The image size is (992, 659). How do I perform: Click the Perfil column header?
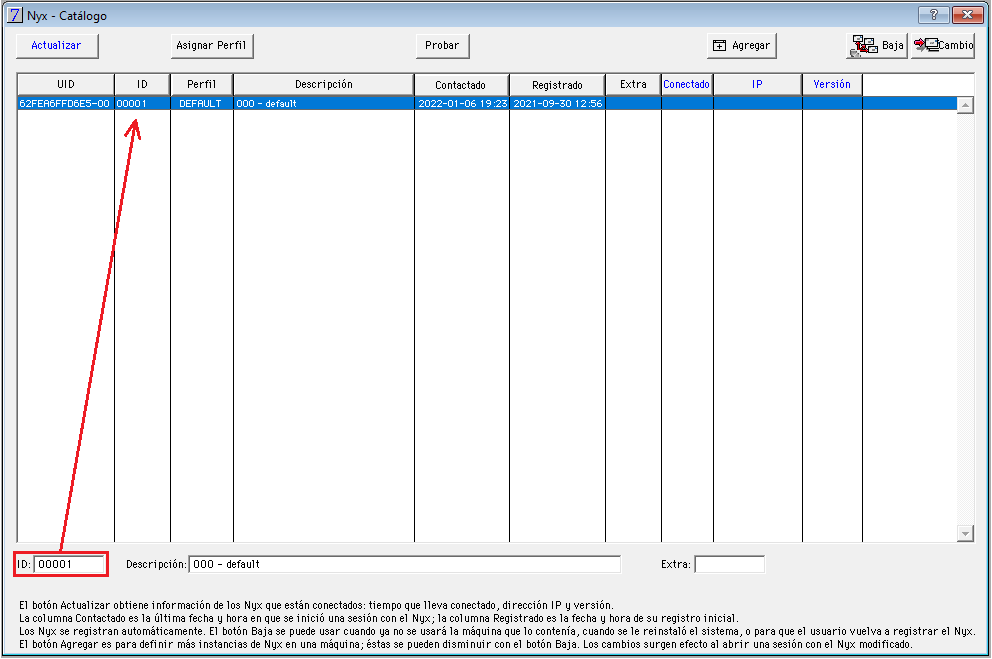(x=202, y=84)
